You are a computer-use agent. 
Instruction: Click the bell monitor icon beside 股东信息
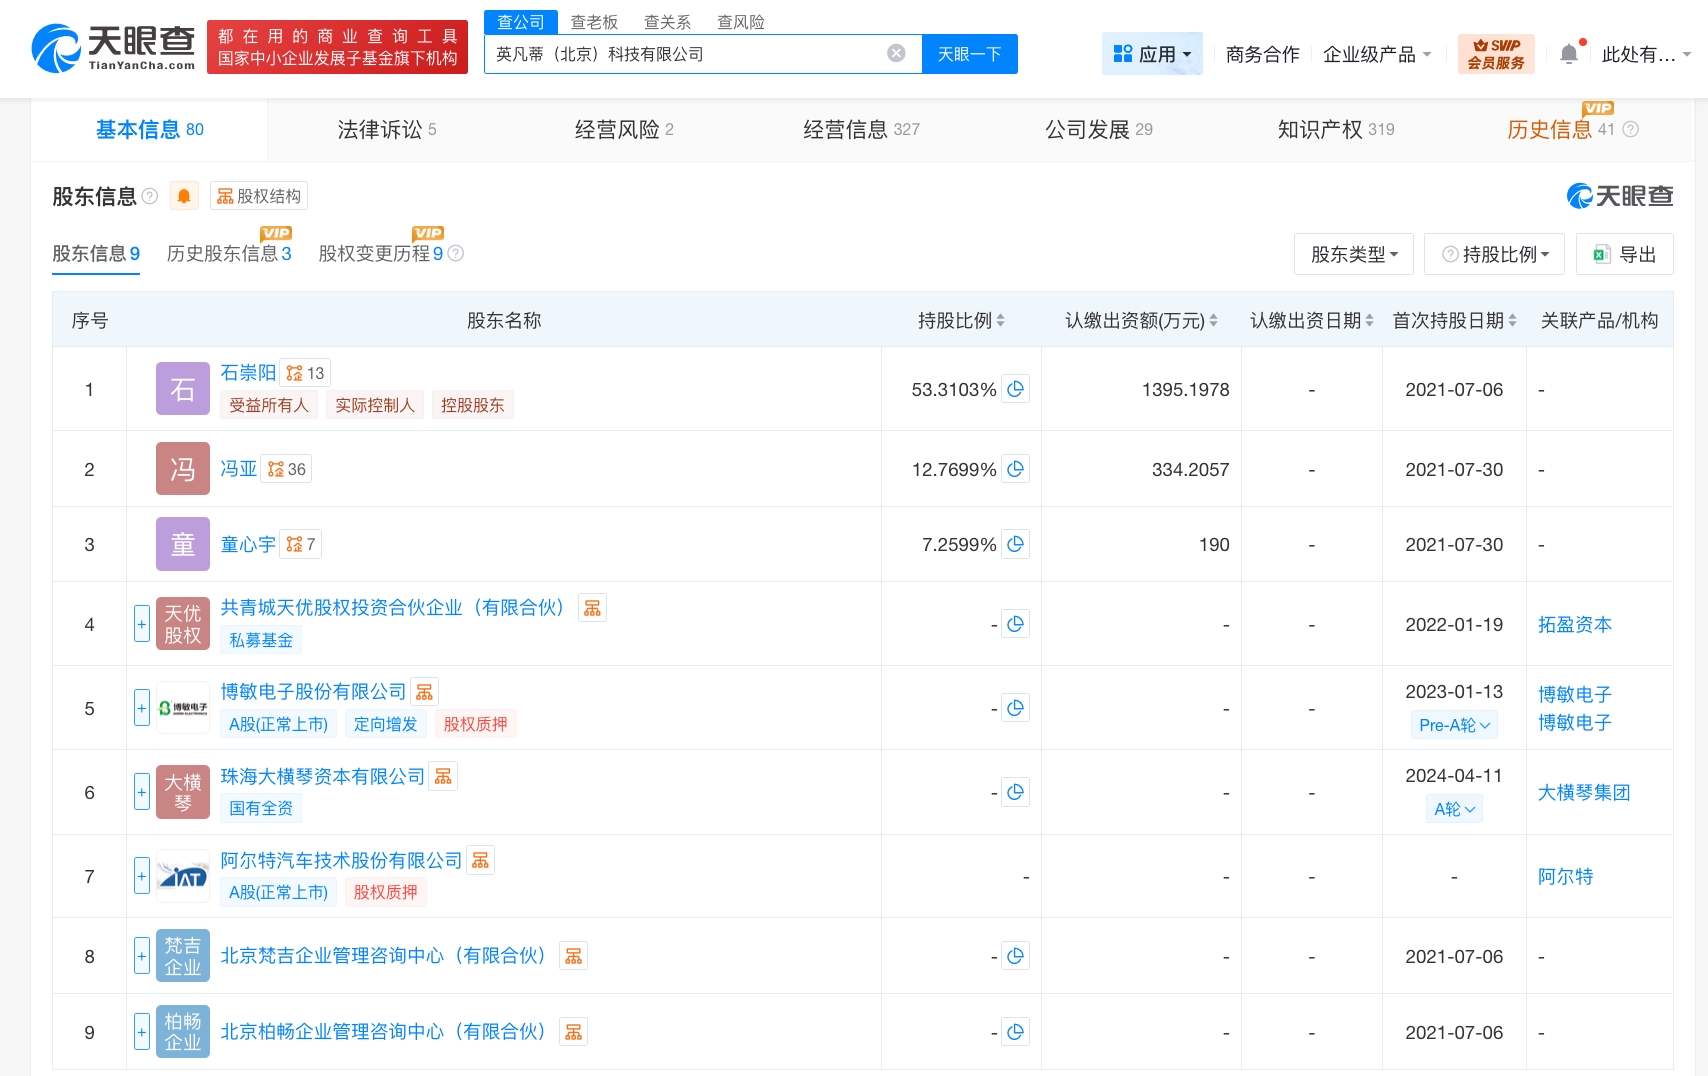click(184, 196)
